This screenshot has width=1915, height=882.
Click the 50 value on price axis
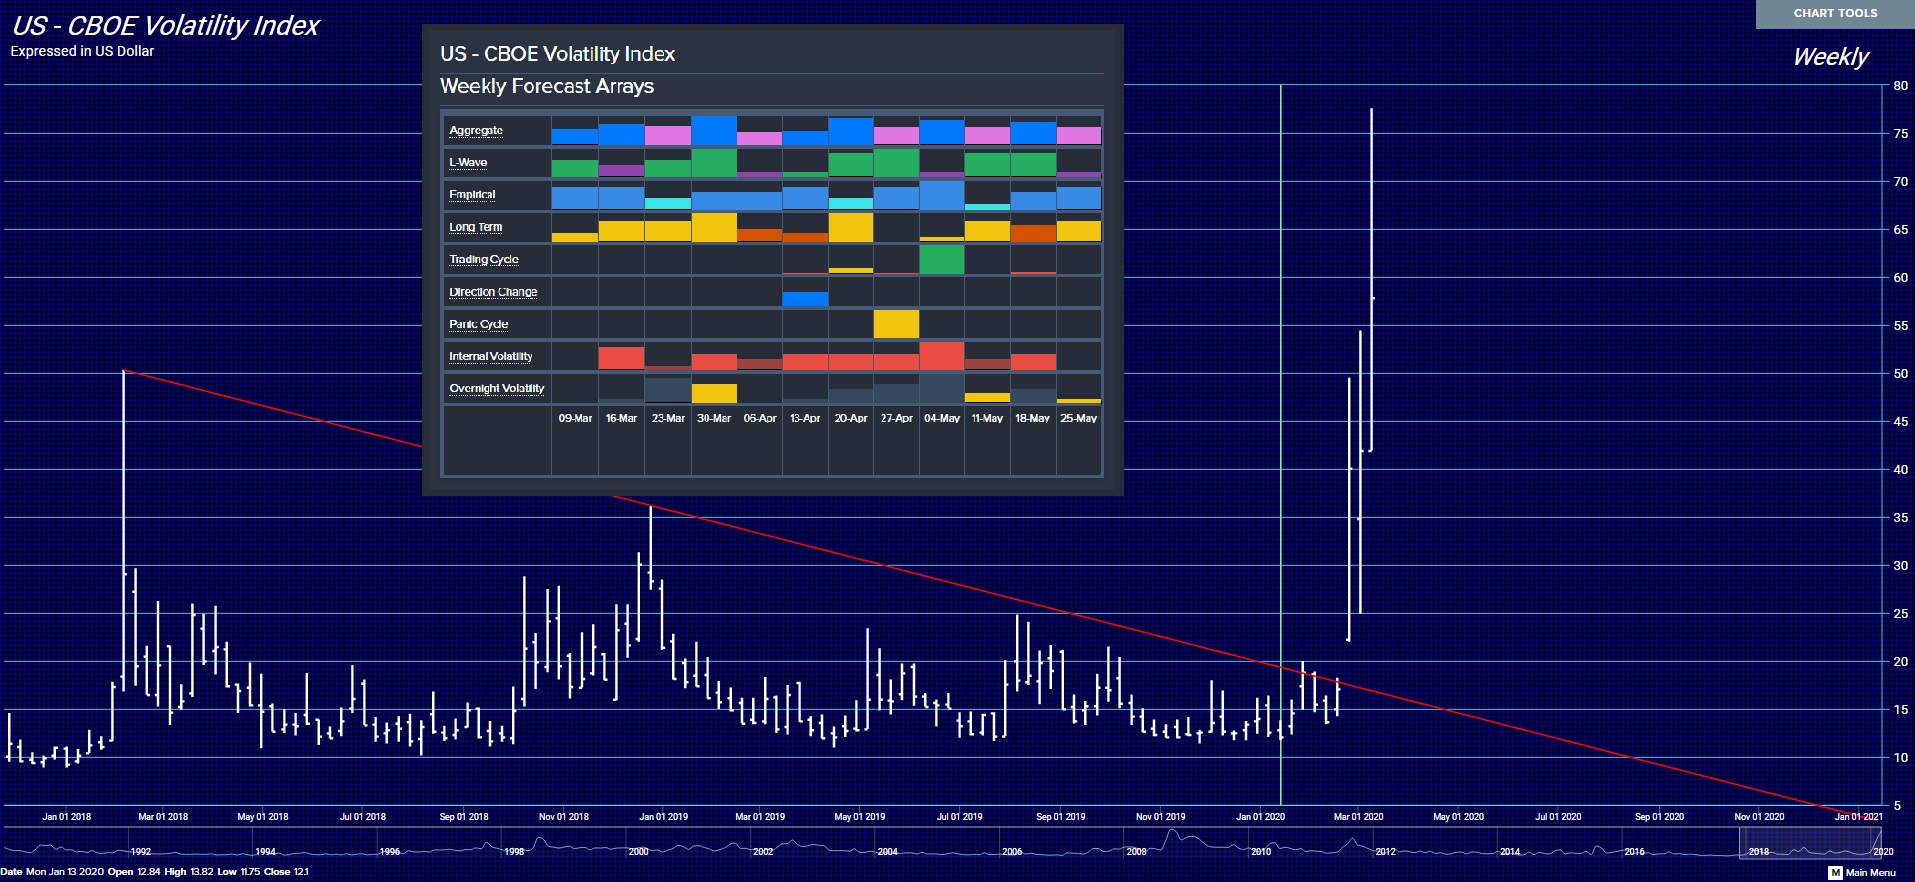[x=1900, y=374]
